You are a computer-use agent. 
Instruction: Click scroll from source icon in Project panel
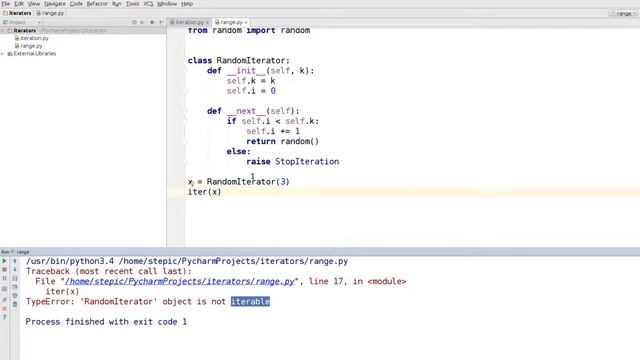(x=134, y=22)
